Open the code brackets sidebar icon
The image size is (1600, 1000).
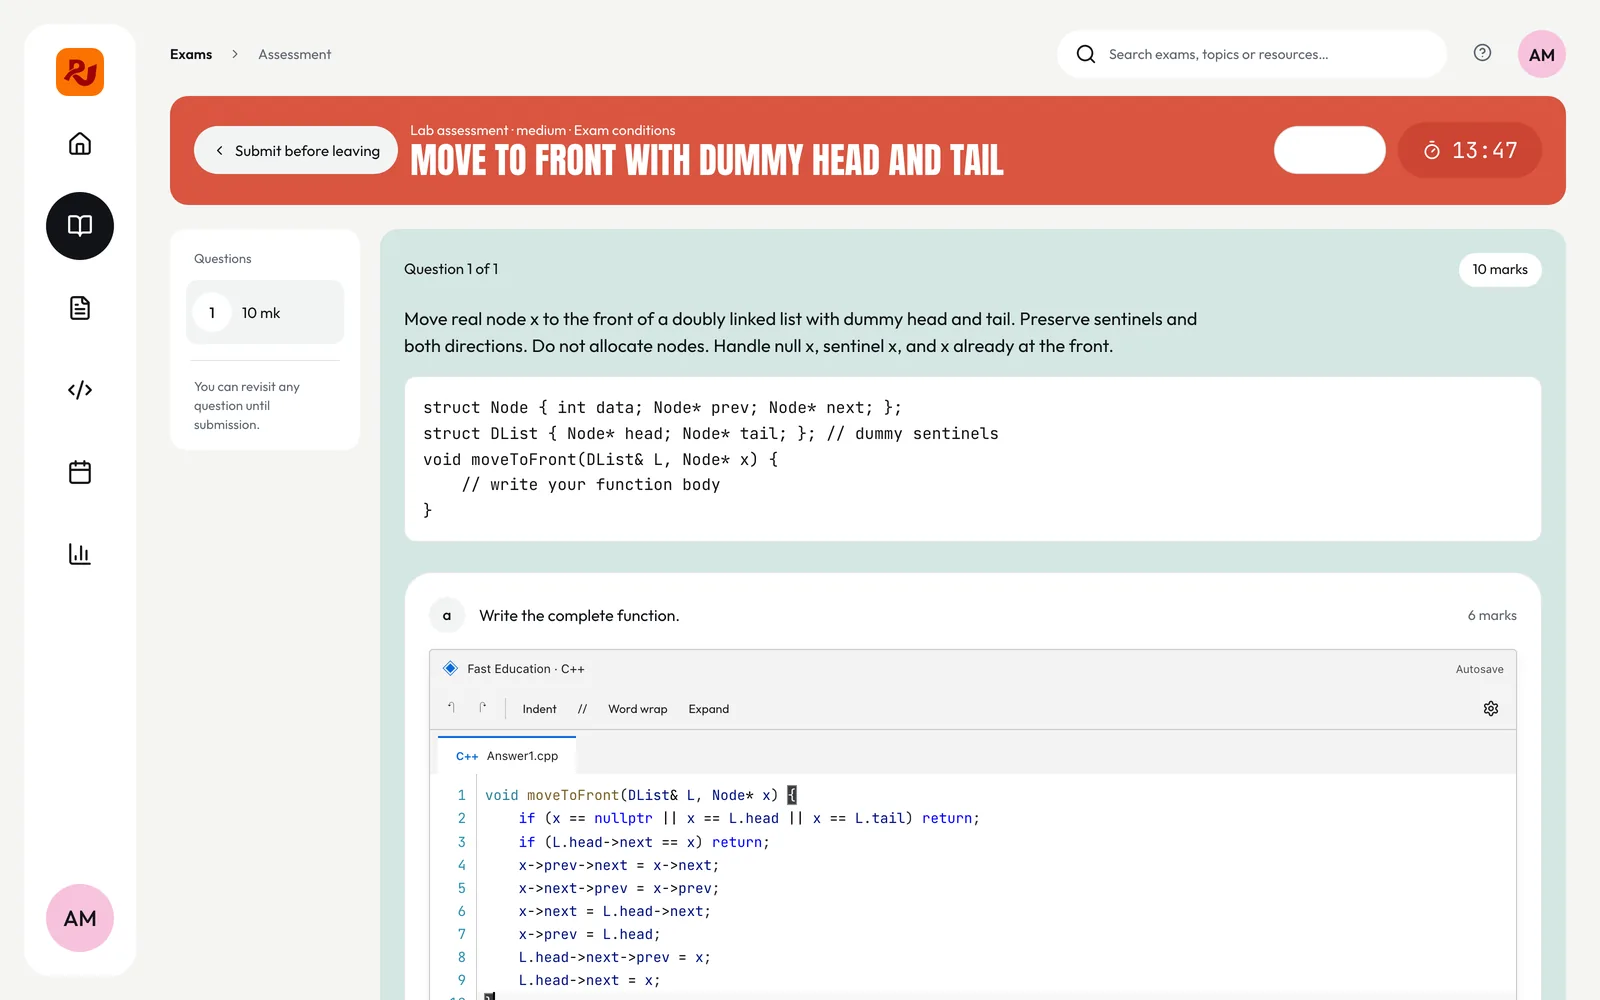[x=80, y=390]
